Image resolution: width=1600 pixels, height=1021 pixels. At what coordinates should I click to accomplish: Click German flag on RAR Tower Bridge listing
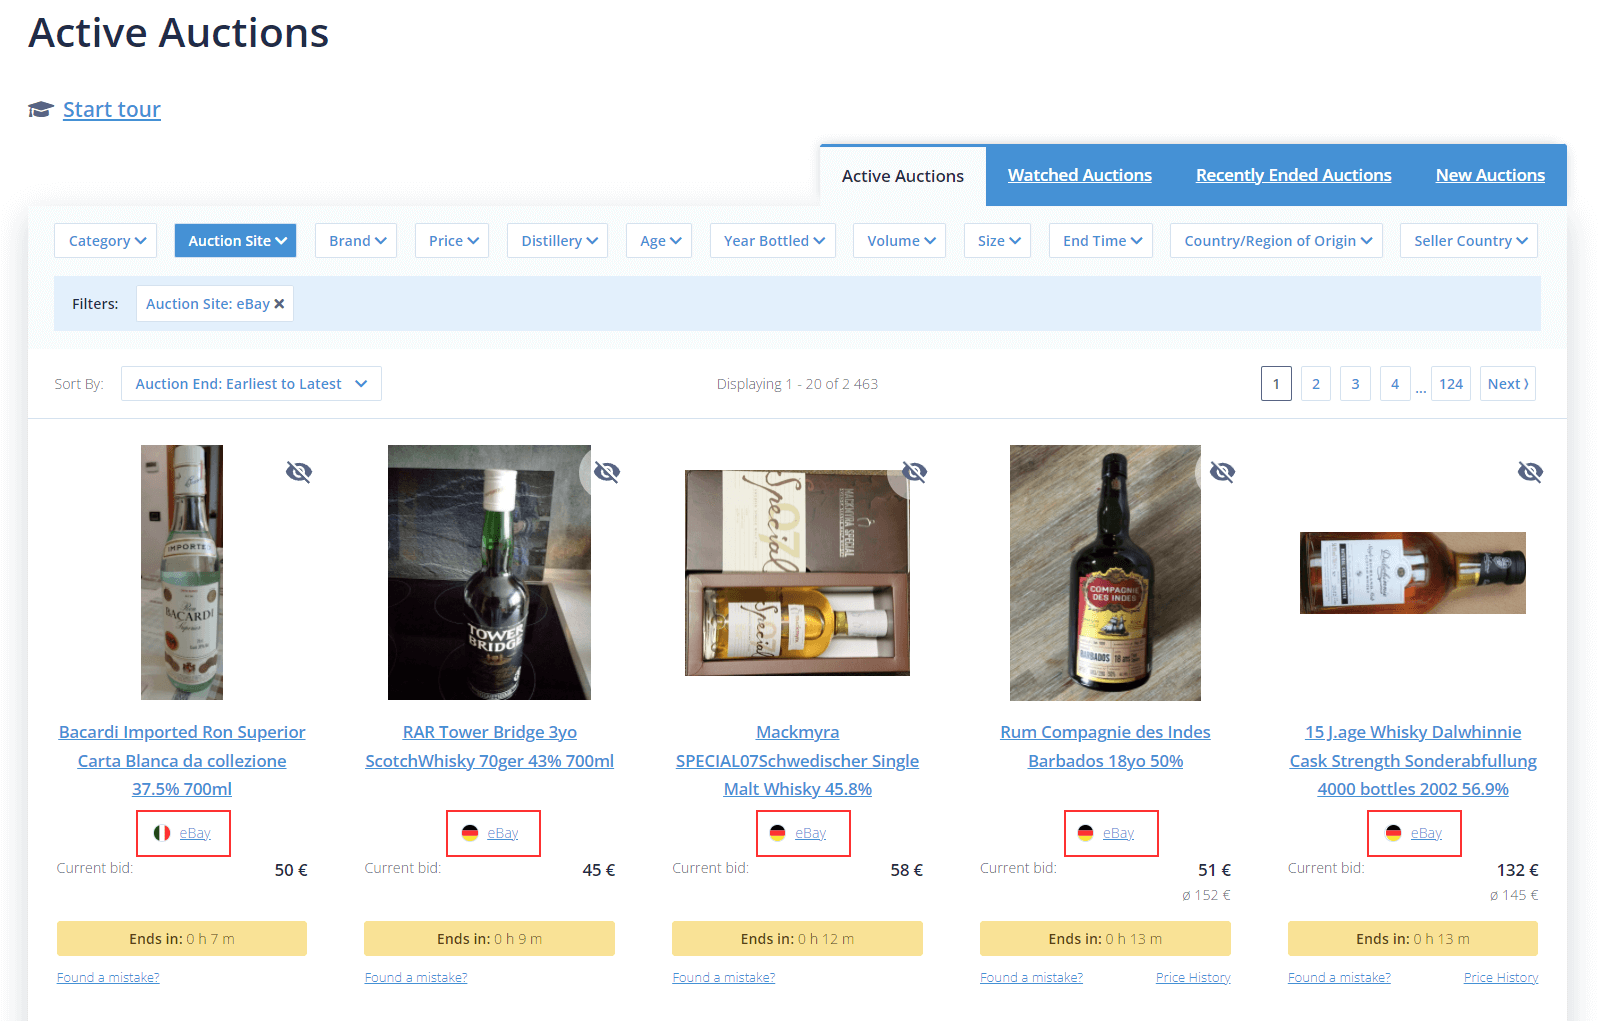[x=470, y=833]
